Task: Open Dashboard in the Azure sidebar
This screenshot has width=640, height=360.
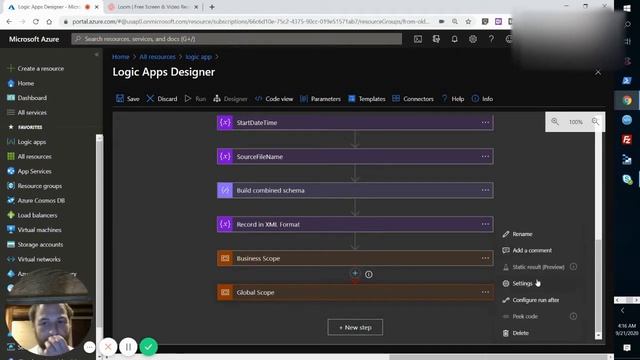Action: point(27,98)
